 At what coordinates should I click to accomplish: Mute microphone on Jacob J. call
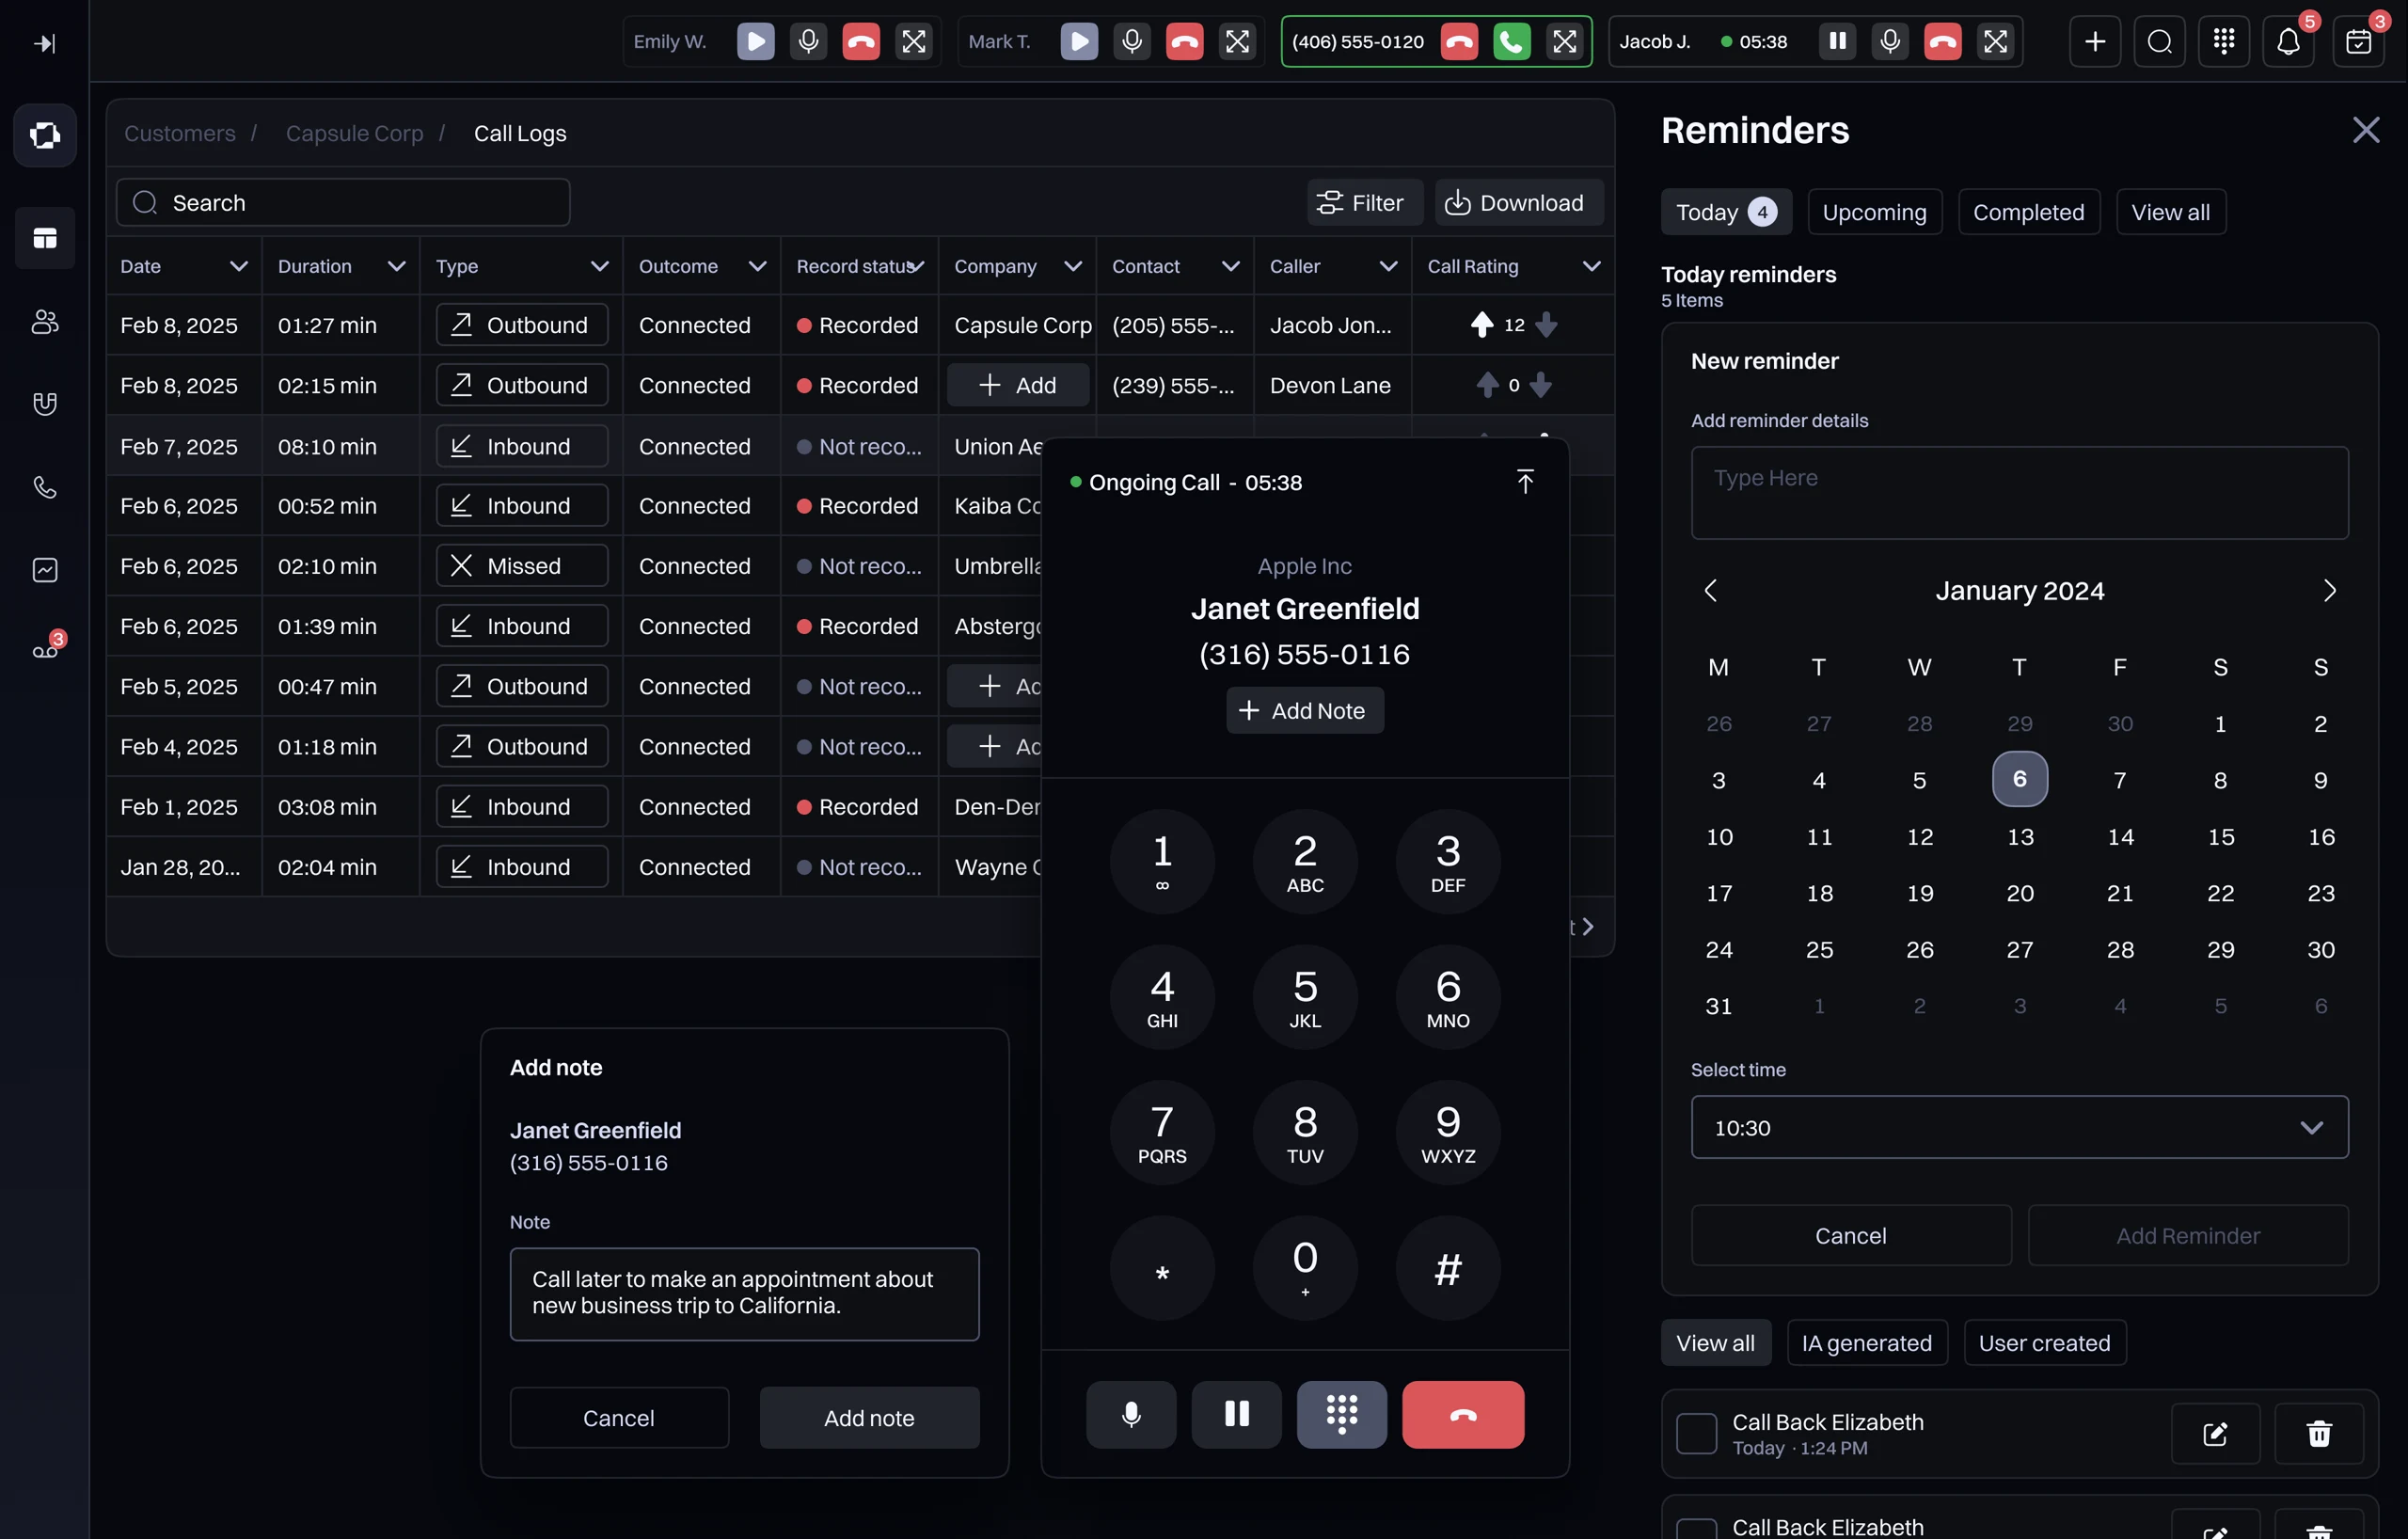point(1890,41)
